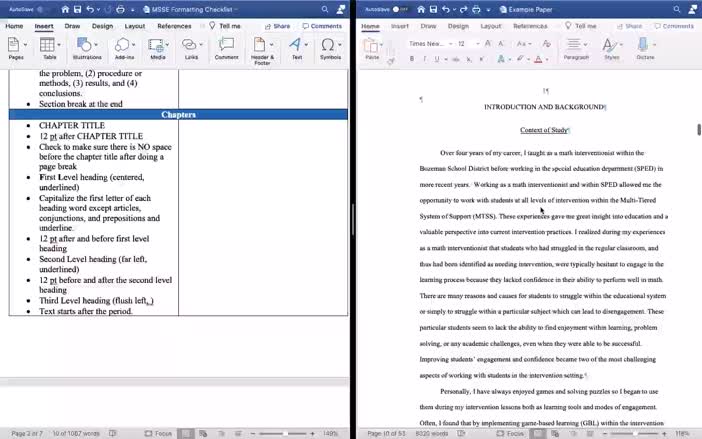Toggle Bold formatting in Example Paper
This screenshot has width=702, height=439.
[411, 59]
